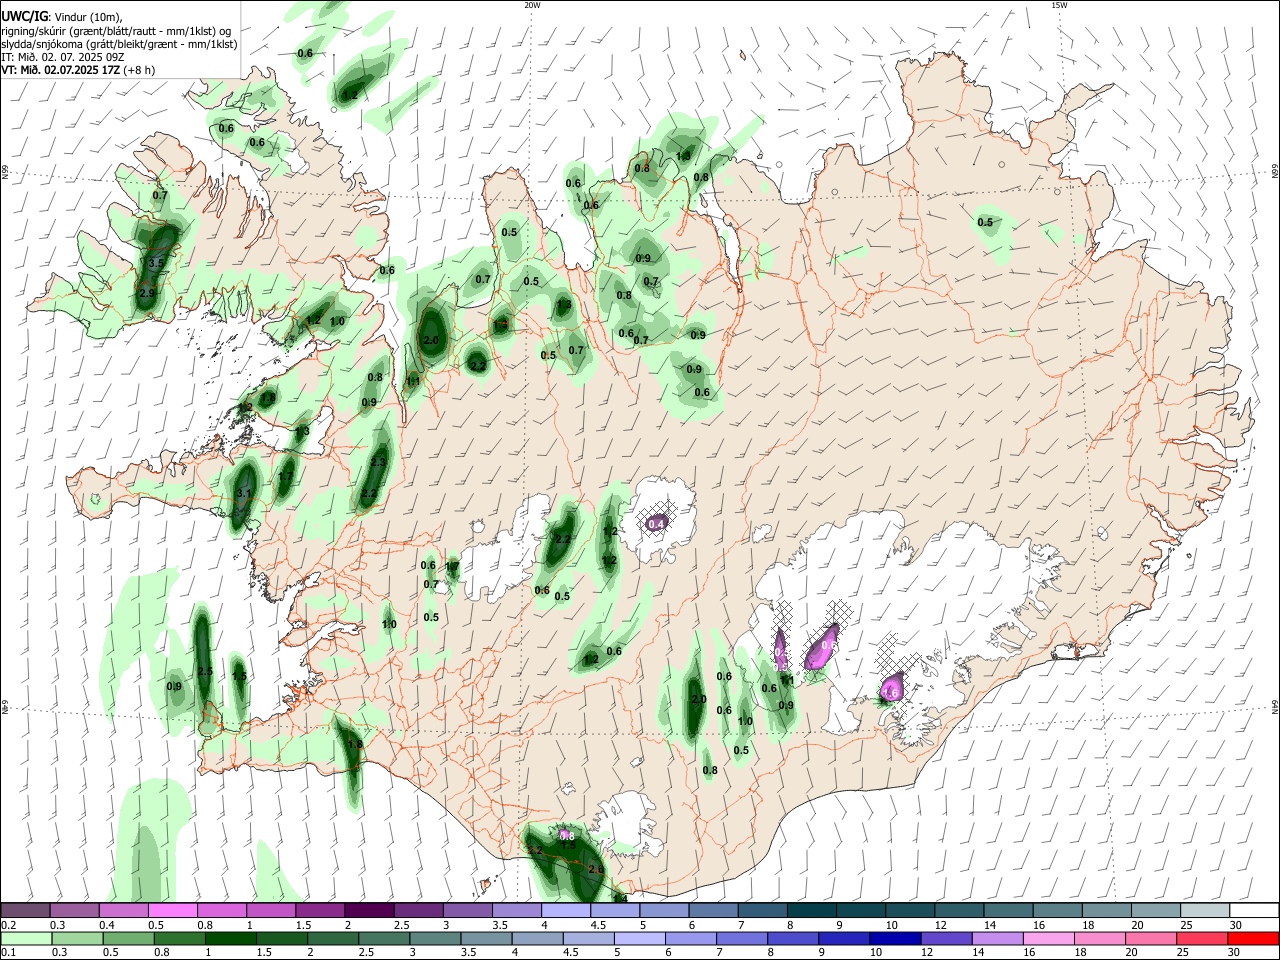Click the dark green rain cell labeled 2.0 near the 1.1 value
The height and width of the screenshot is (960, 1280).
[432, 332]
